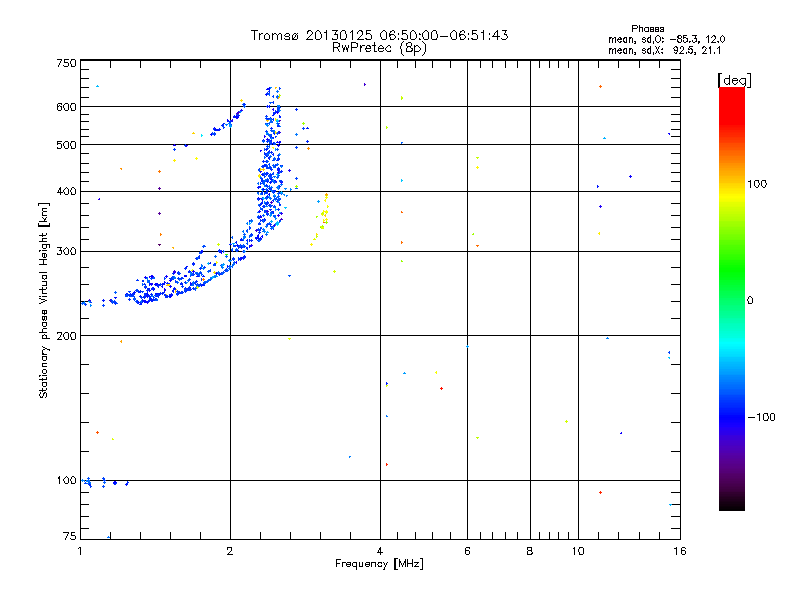Viewport: 800px width, 600px height.
Task: Click the orange data point at top right near 650 km
Action: [x=601, y=87]
